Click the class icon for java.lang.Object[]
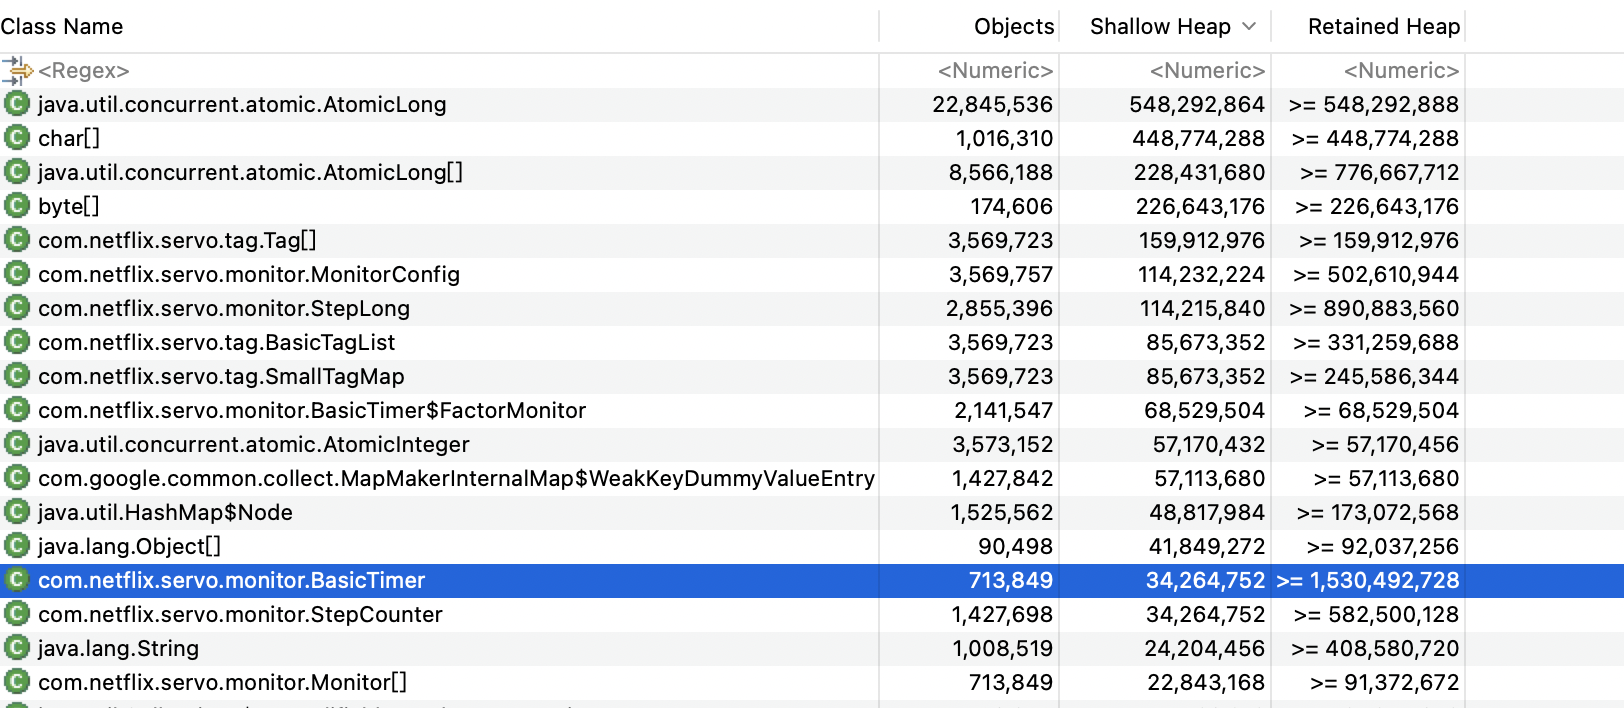This screenshot has width=1624, height=708. [17, 546]
